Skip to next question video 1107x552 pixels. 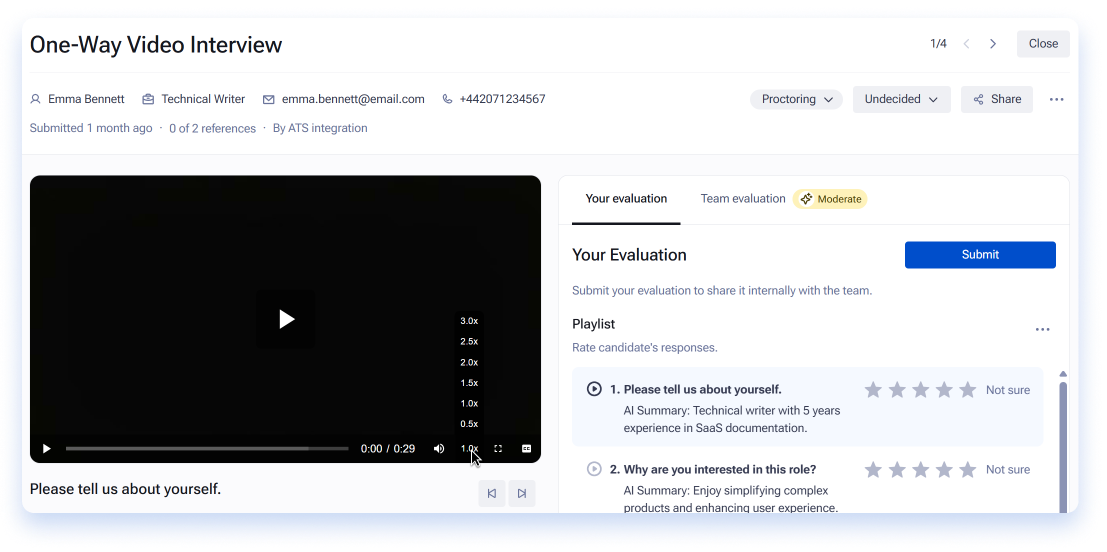(x=522, y=493)
